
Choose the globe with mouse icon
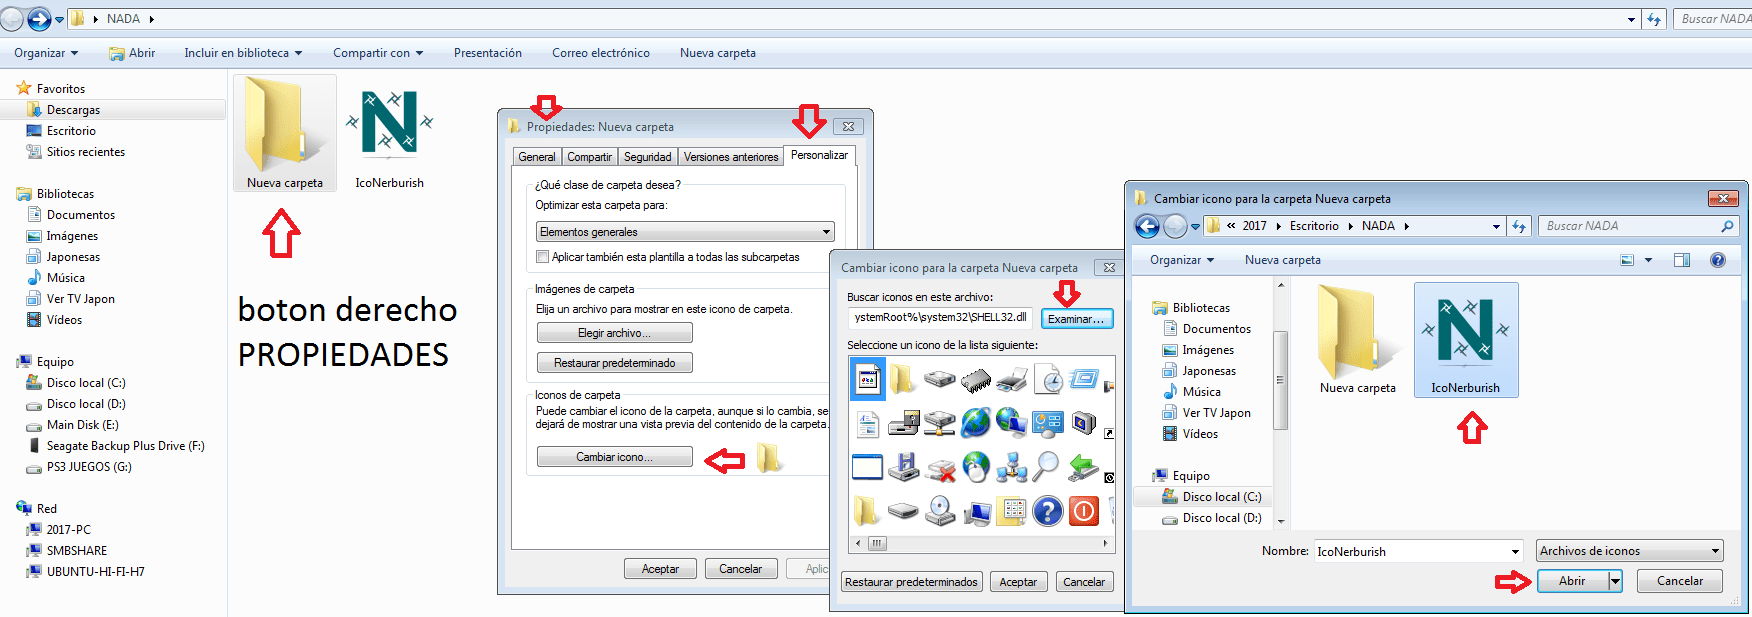(976, 466)
